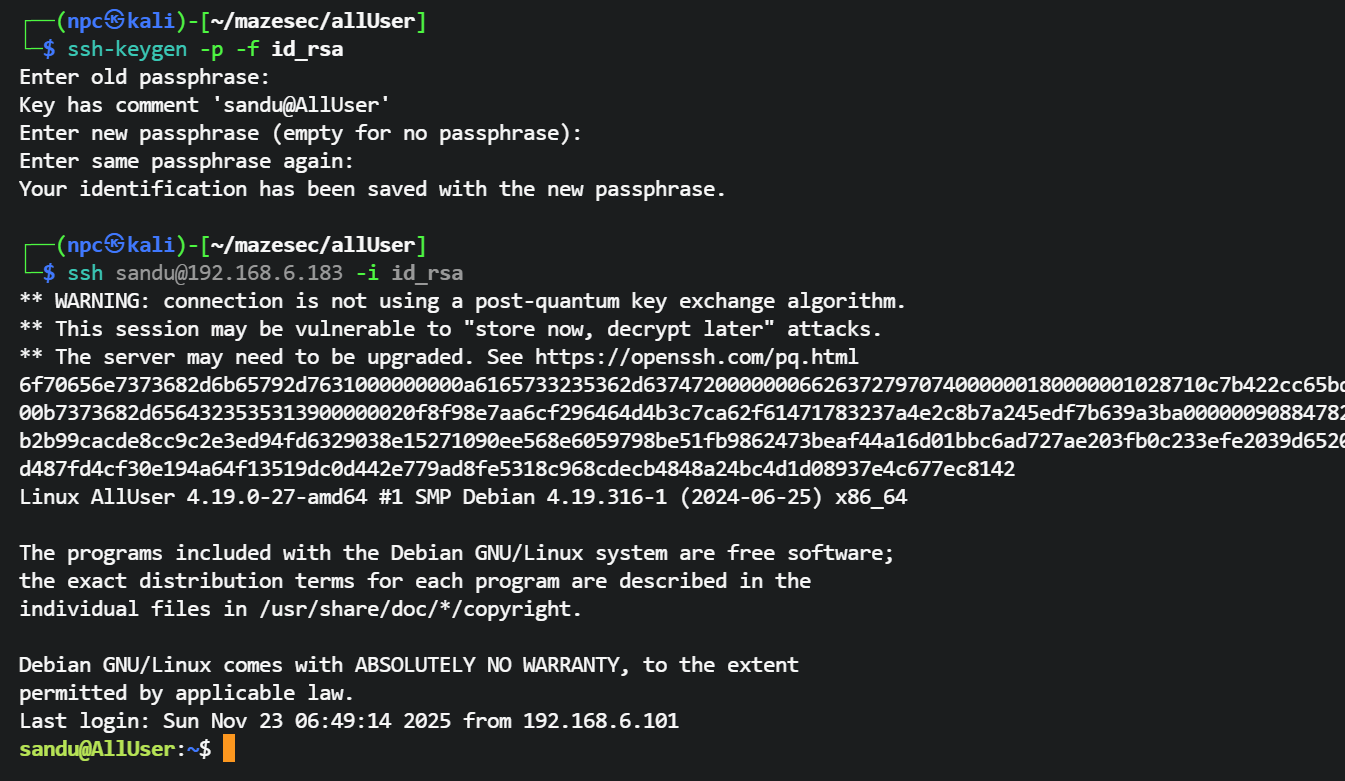The width and height of the screenshot is (1345, 781).
Task: Click the sandu@192.168.6.183 ssh target
Action: (229, 273)
